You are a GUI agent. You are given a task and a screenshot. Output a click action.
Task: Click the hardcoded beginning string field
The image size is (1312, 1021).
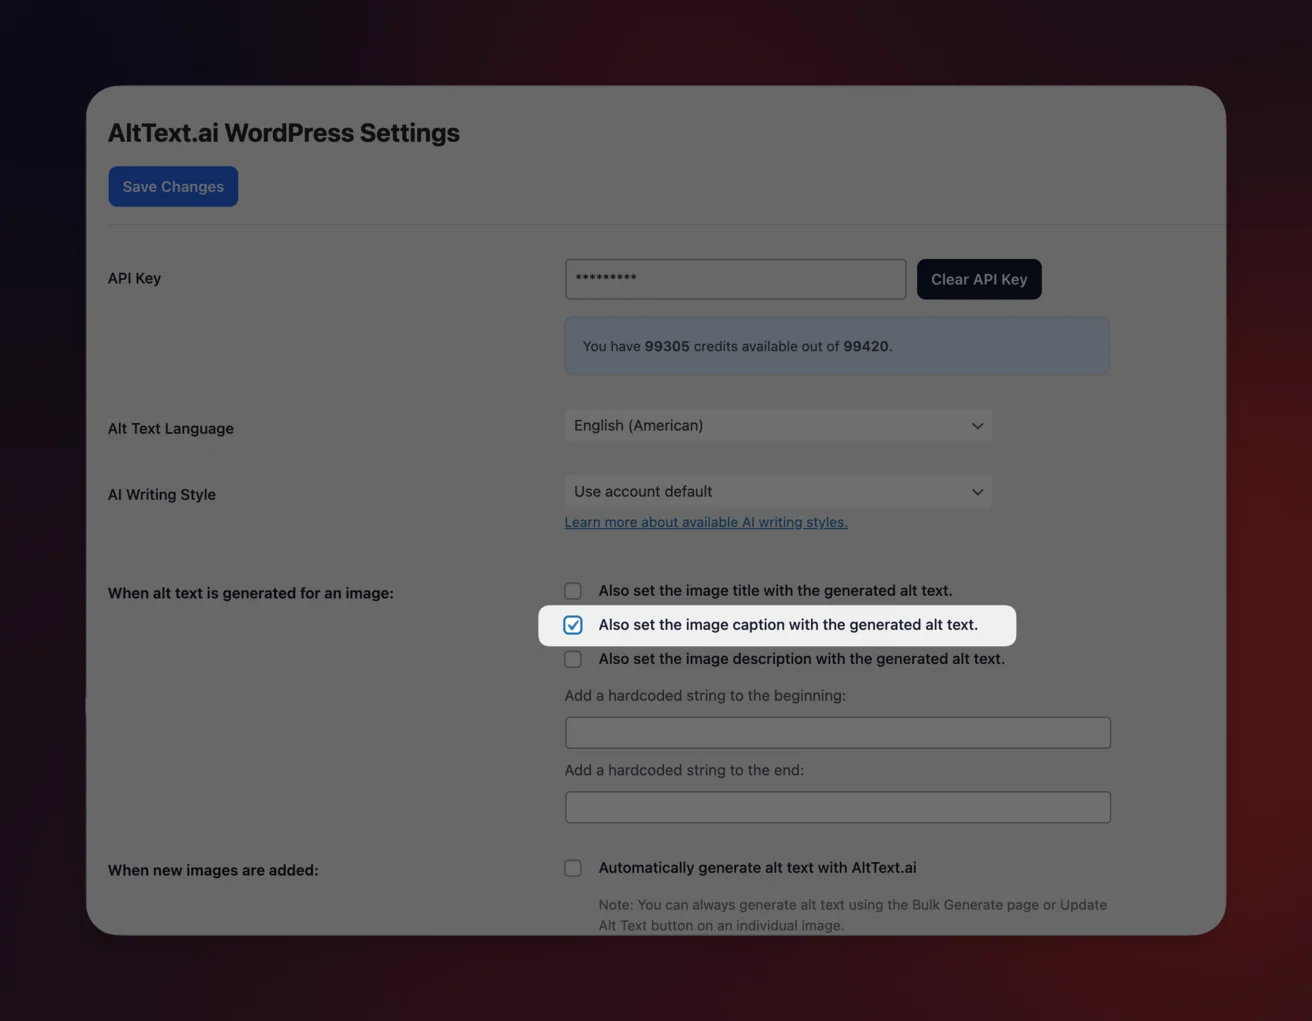pyautogui.click(x=837, y=732)
